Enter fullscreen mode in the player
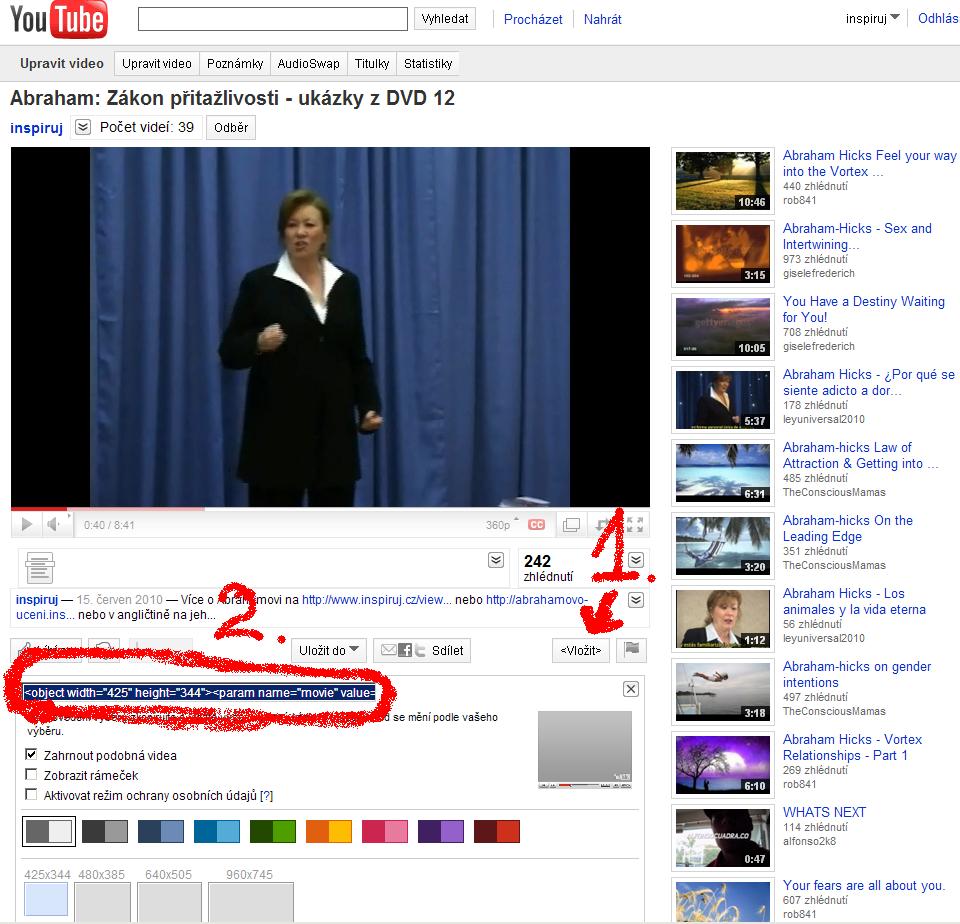The height and width of the screenshot is (924, 960). (635, 524)
